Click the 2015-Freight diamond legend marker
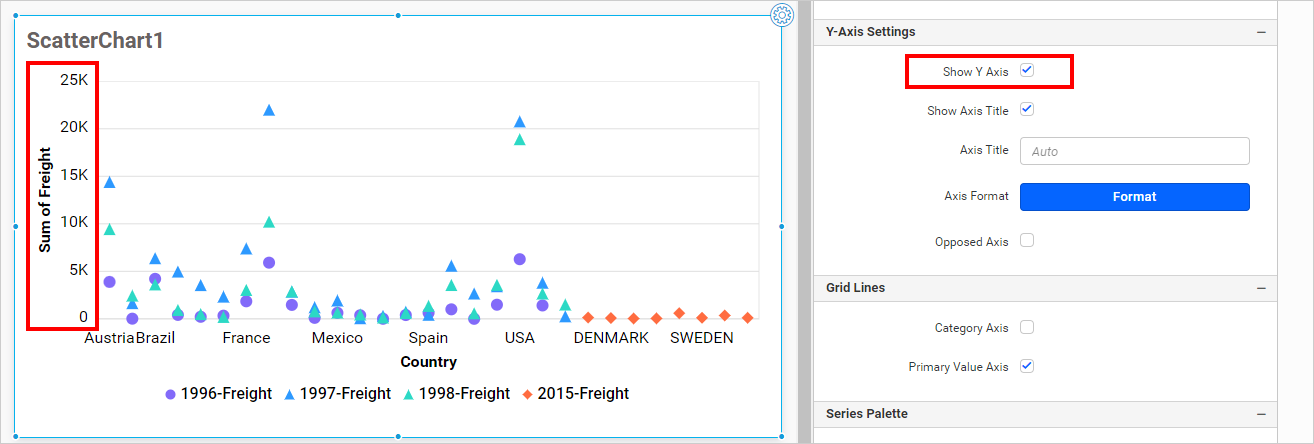This screenshot has width=1314, height=444. [x=527, y=394]
